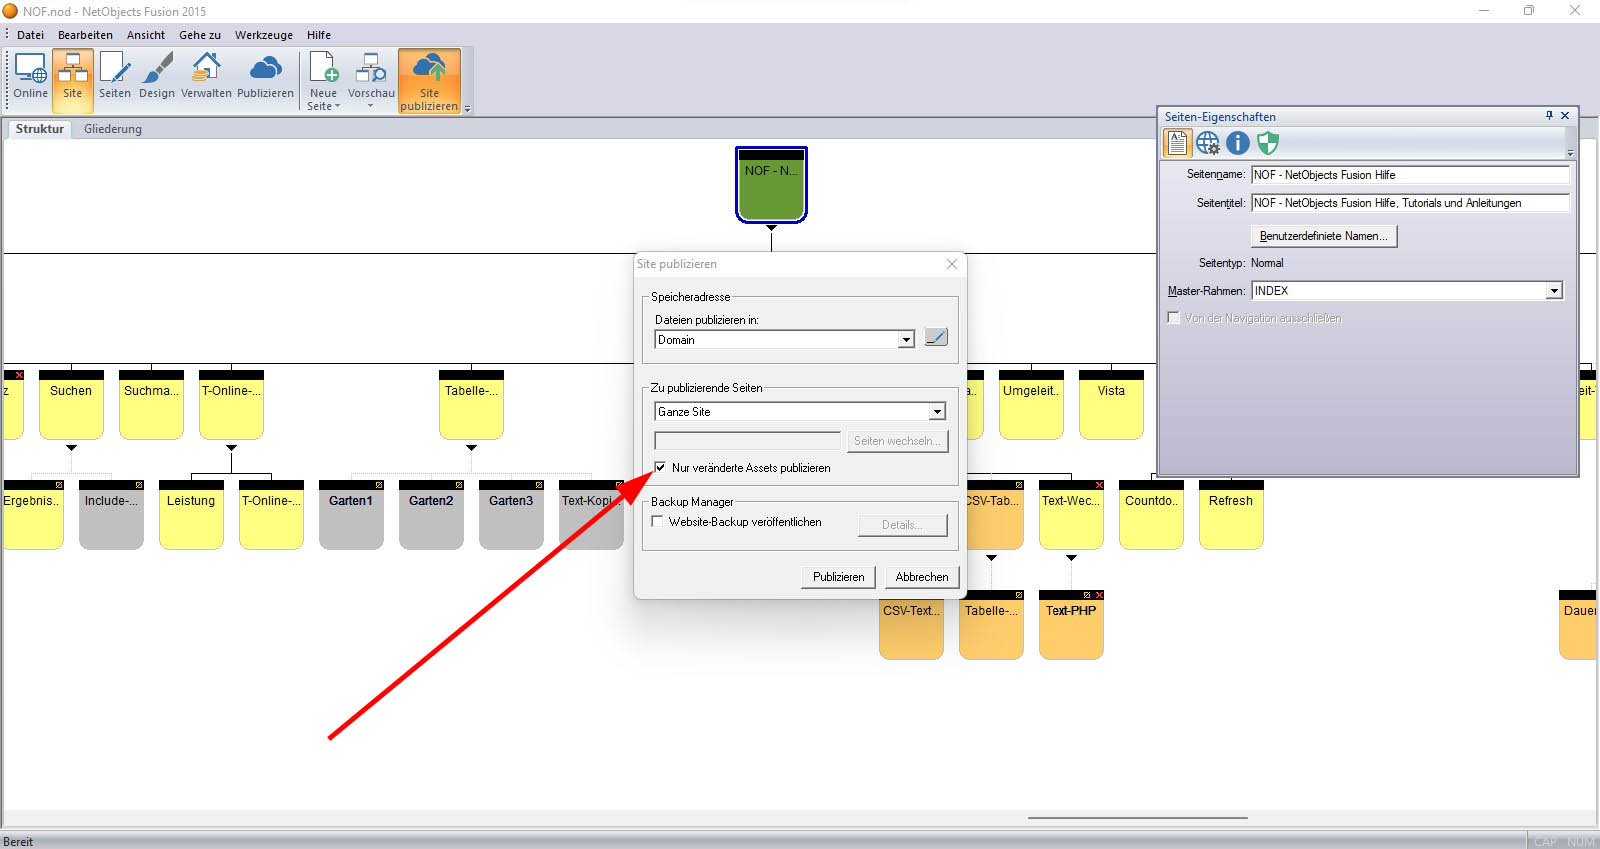Toggle Von der Navigation ausschließen checkbox
Screen dimensions: 1600x849
1174,318
